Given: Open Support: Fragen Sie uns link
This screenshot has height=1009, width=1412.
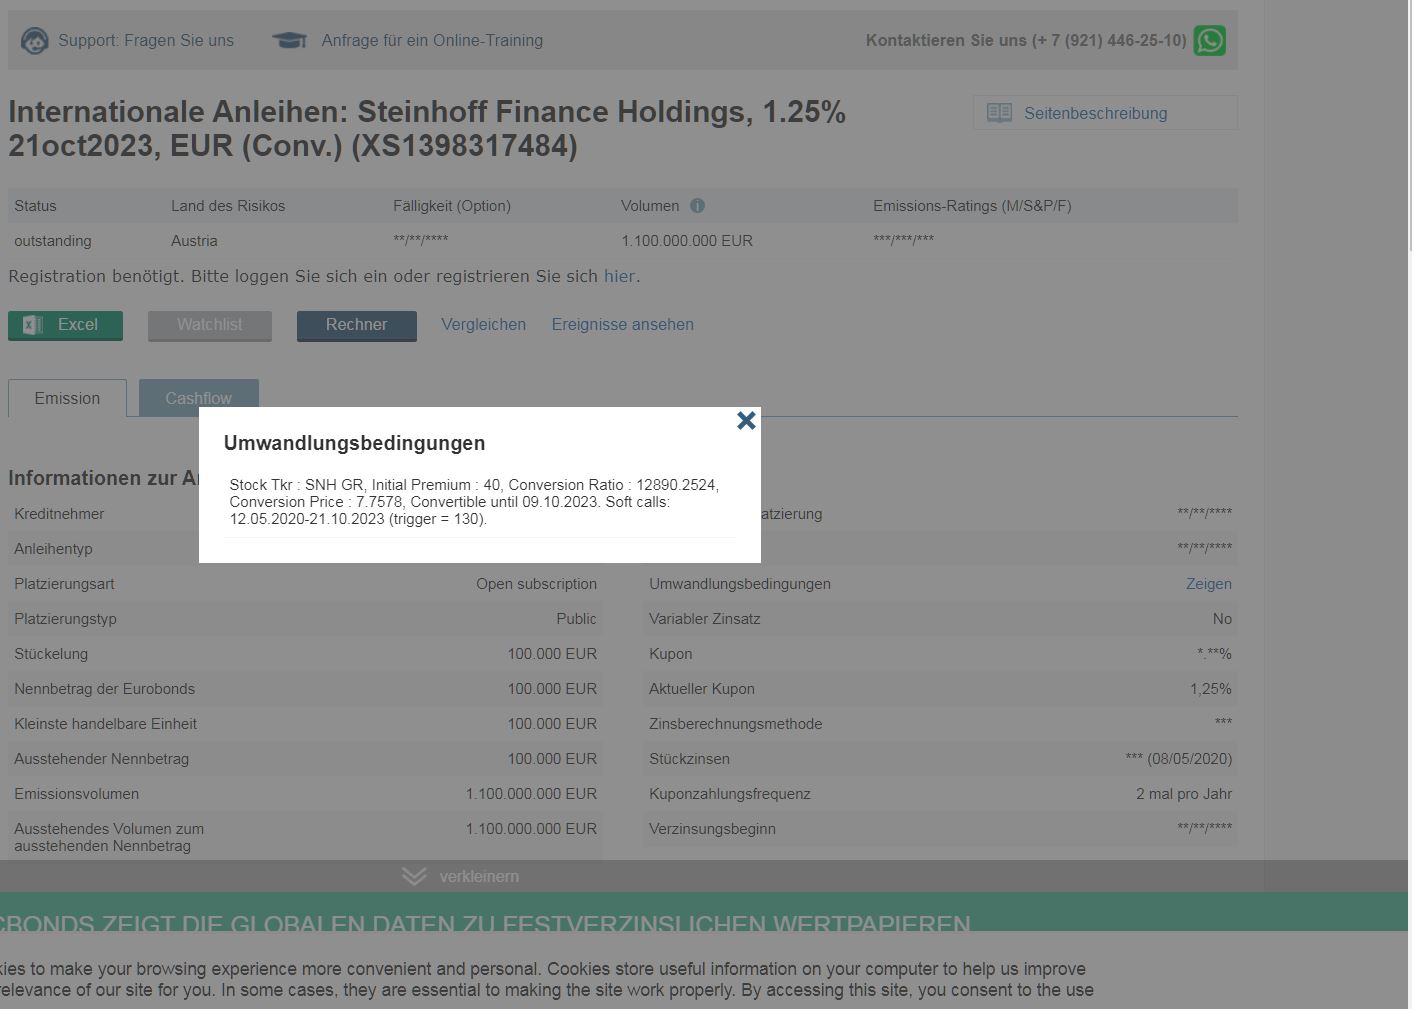Looking at the screenshot, I should tap(146, 41).
